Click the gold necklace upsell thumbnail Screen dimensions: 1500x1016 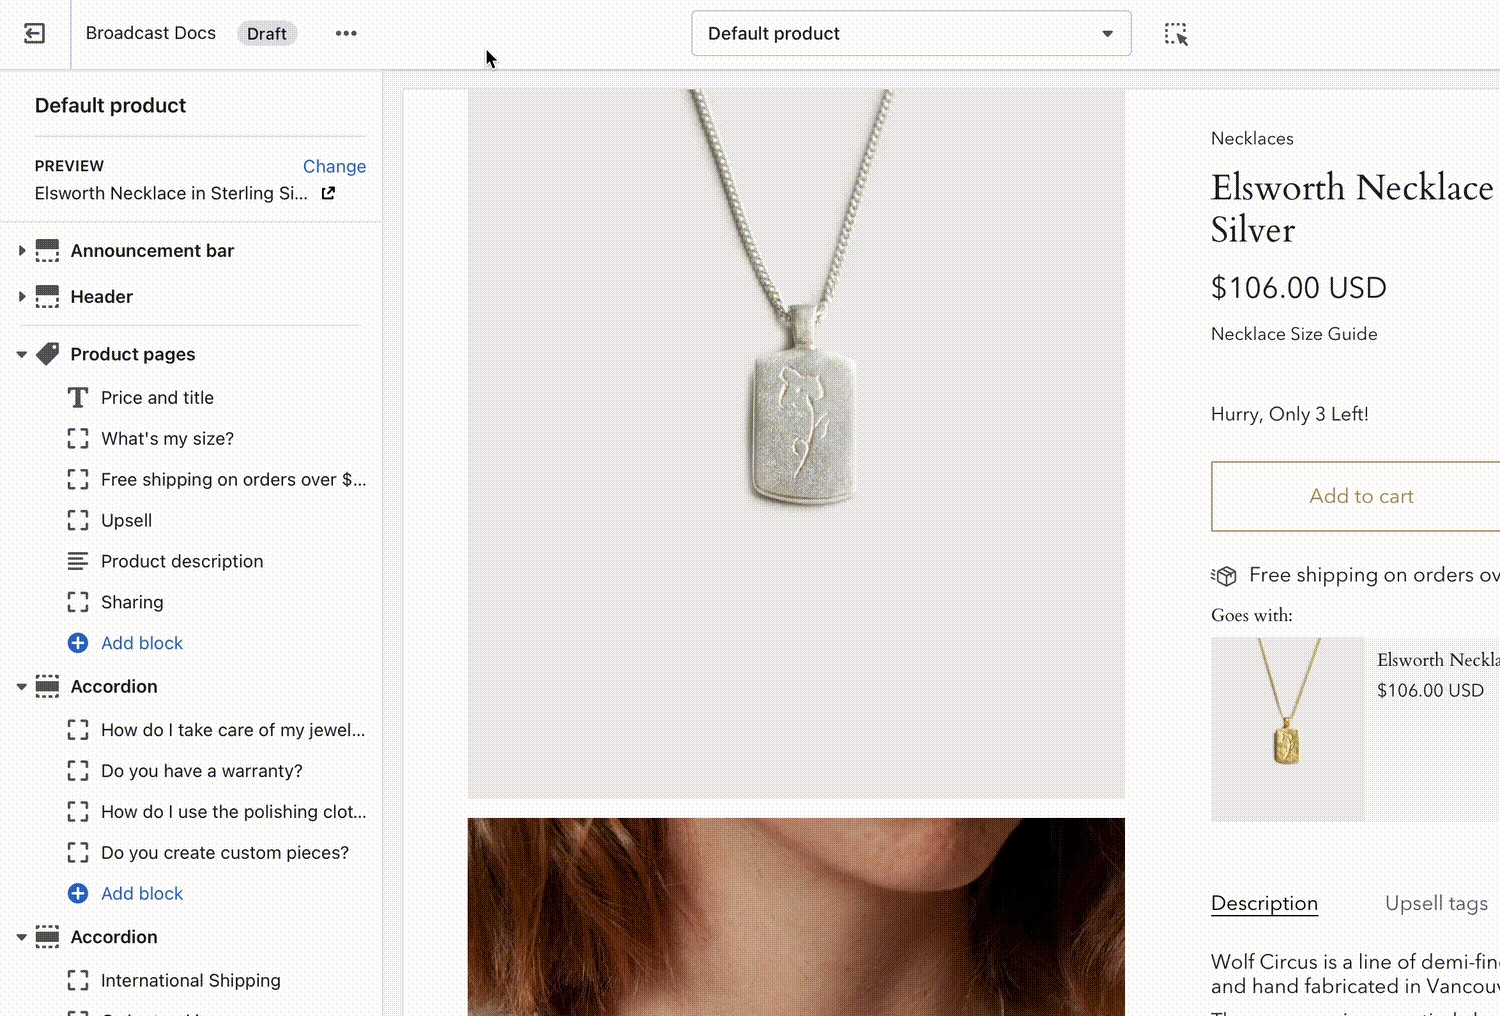coord(1287,729)
